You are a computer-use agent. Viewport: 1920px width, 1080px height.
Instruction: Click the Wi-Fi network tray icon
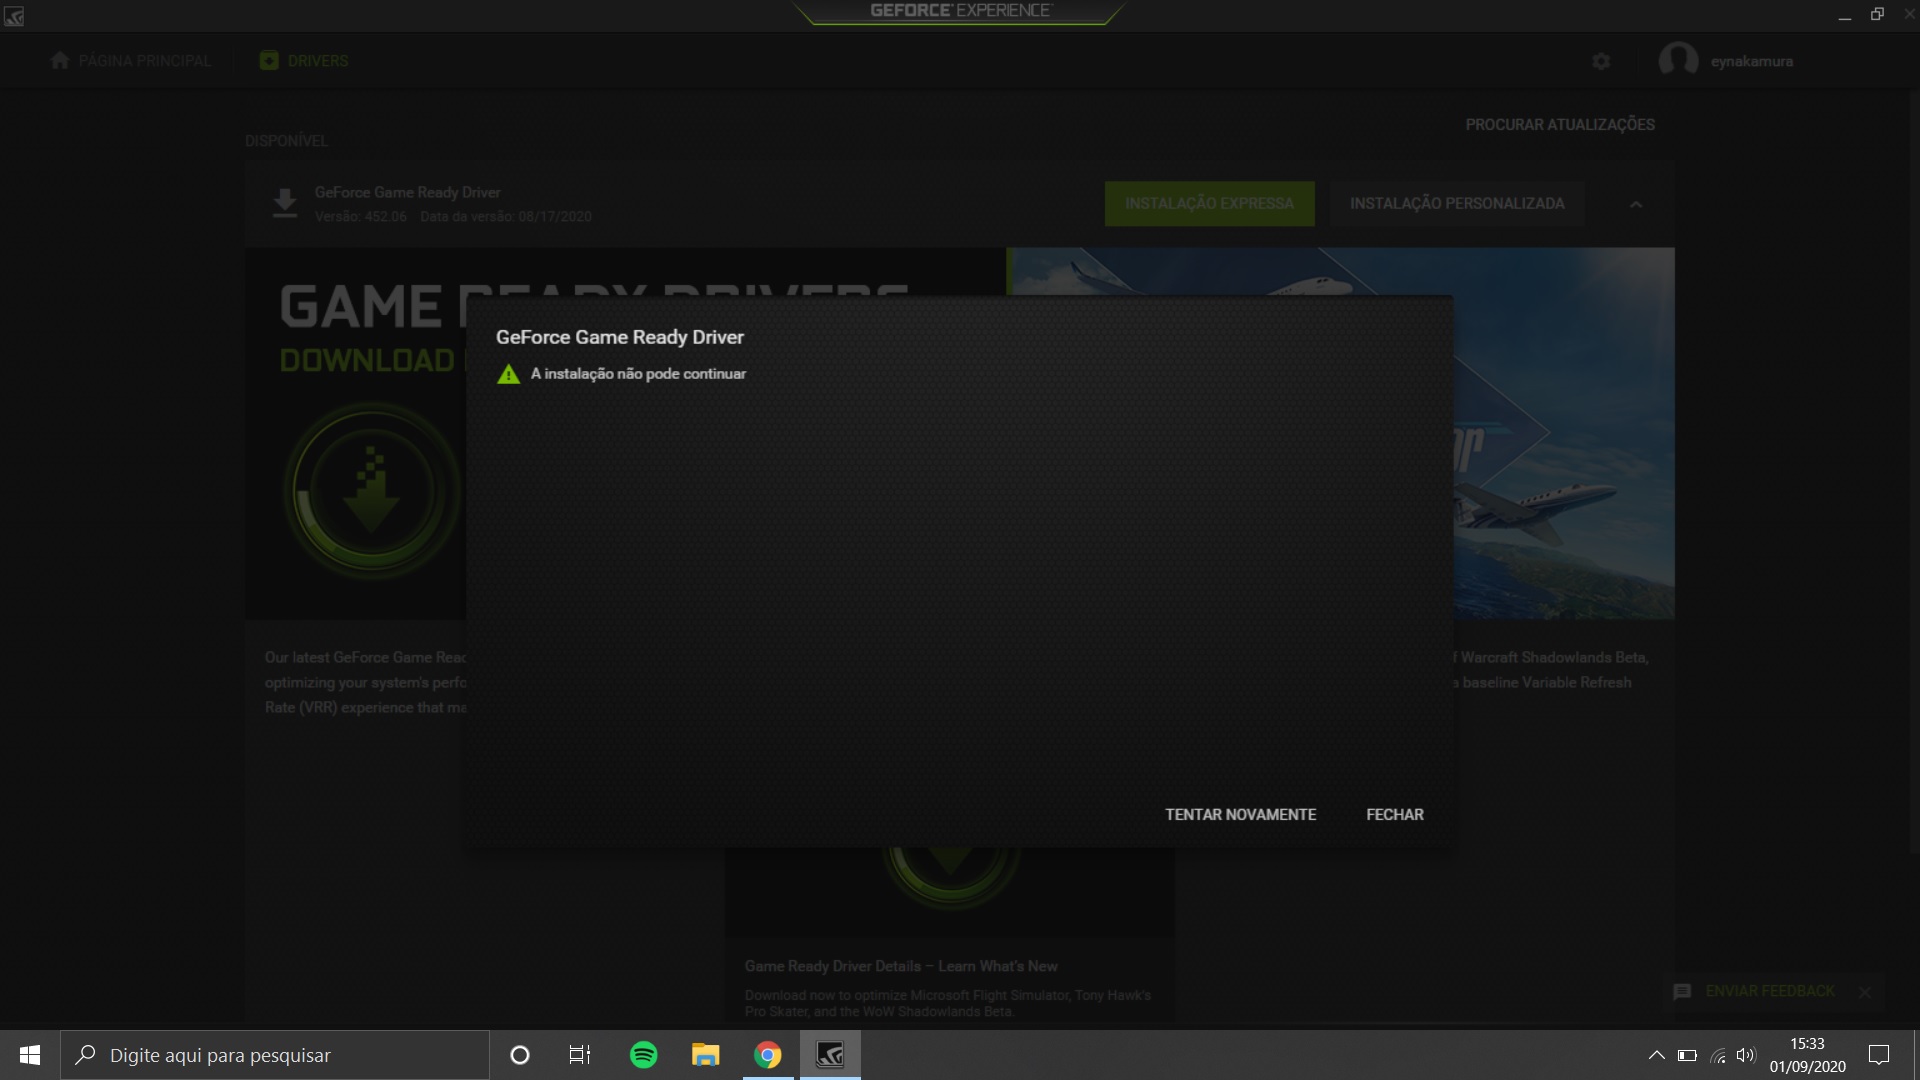coord(1718,1055)
